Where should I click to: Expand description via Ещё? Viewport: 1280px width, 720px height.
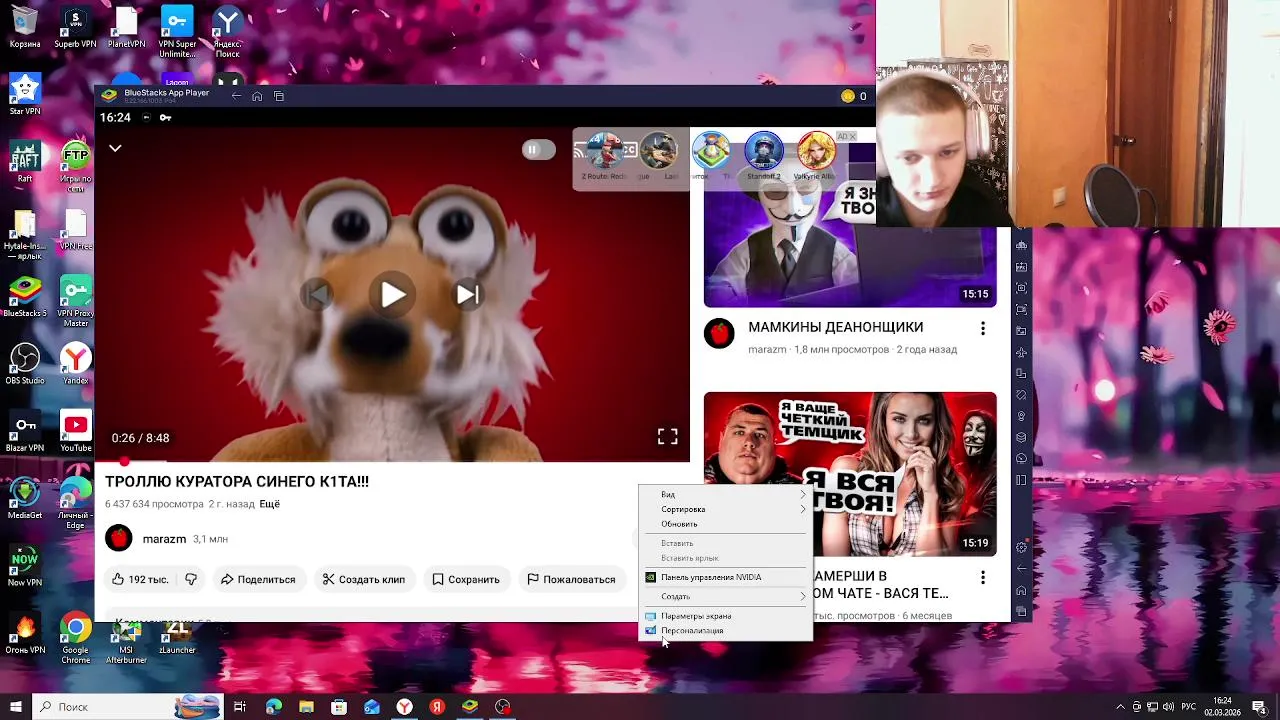(269, 504)
